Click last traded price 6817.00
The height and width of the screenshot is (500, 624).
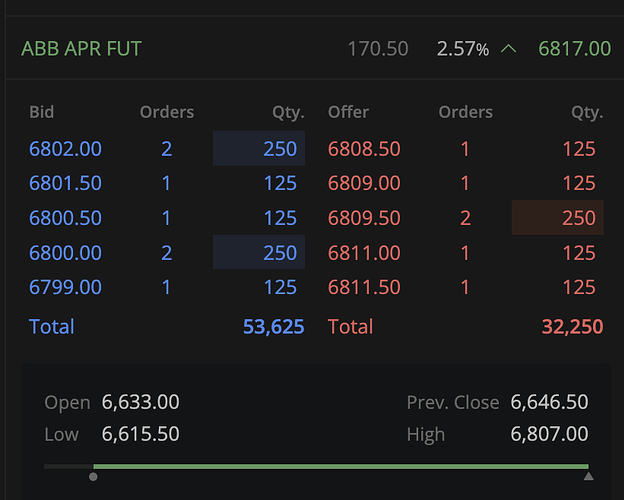(x=575, y=49)
